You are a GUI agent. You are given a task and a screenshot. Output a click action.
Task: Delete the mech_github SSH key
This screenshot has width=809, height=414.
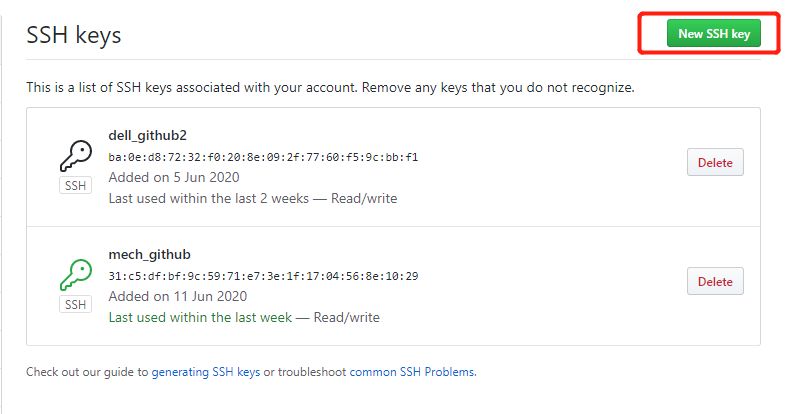715,281
